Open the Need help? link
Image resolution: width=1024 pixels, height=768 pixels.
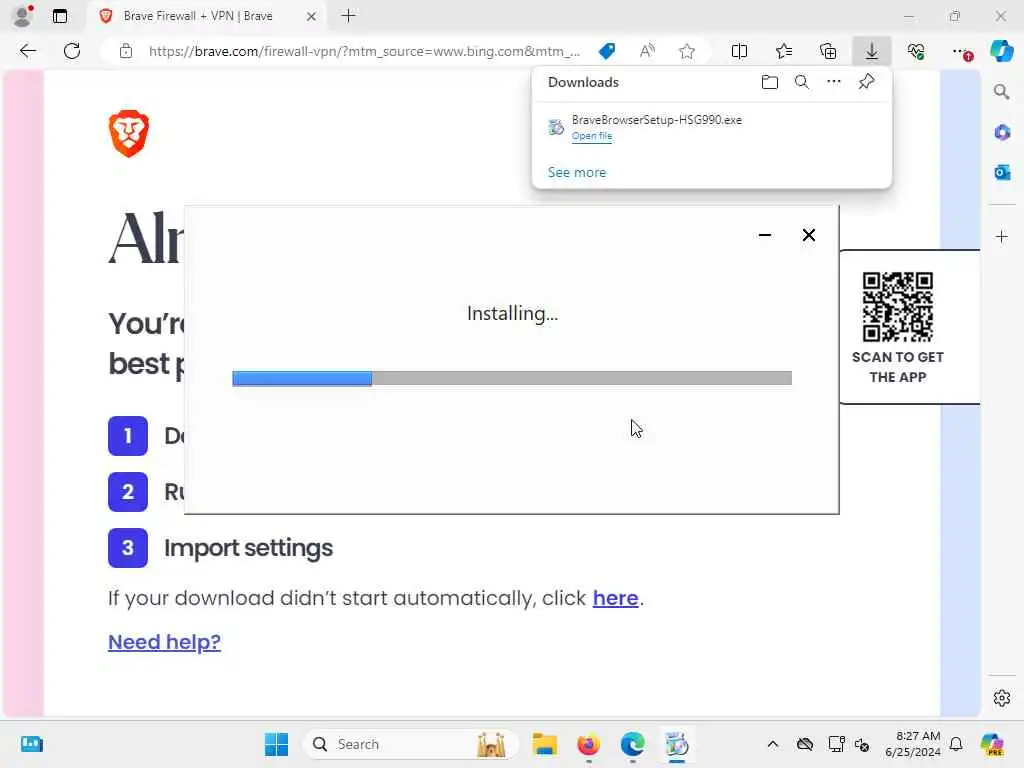coord(165,642)
